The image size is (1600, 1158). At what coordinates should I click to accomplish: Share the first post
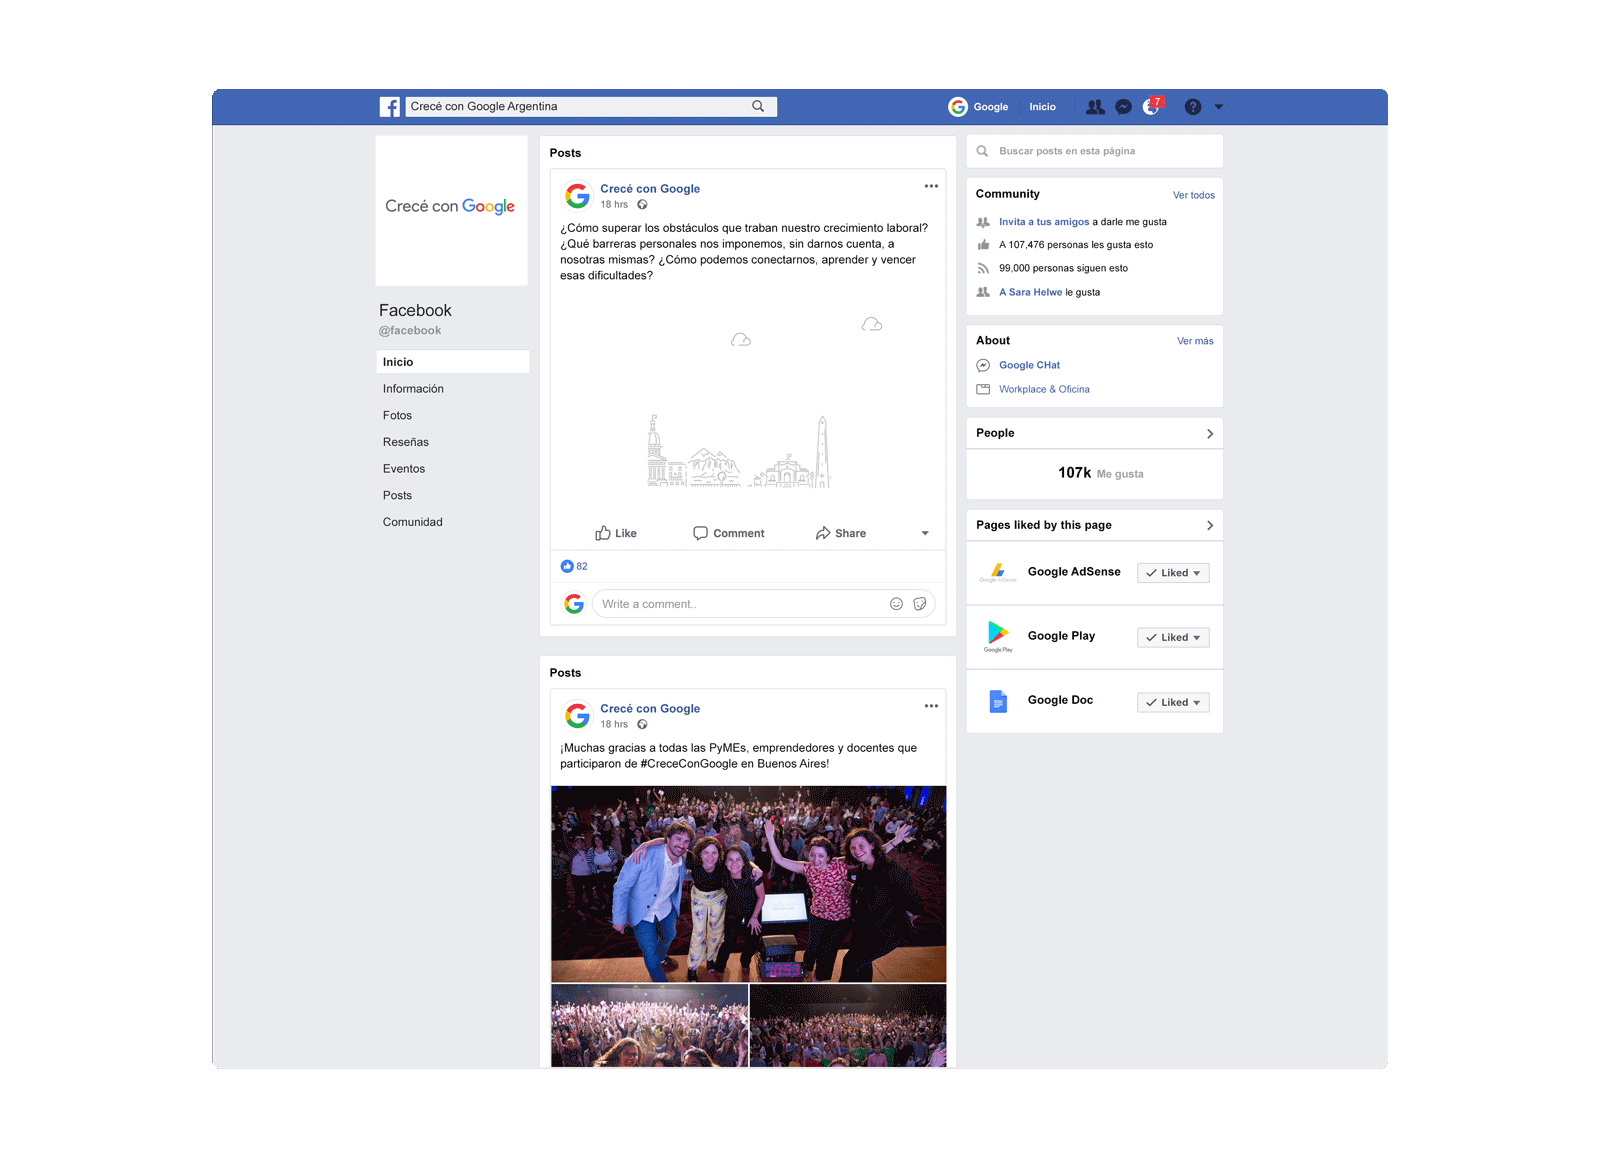pyautogui.click(x=841, y=533)
